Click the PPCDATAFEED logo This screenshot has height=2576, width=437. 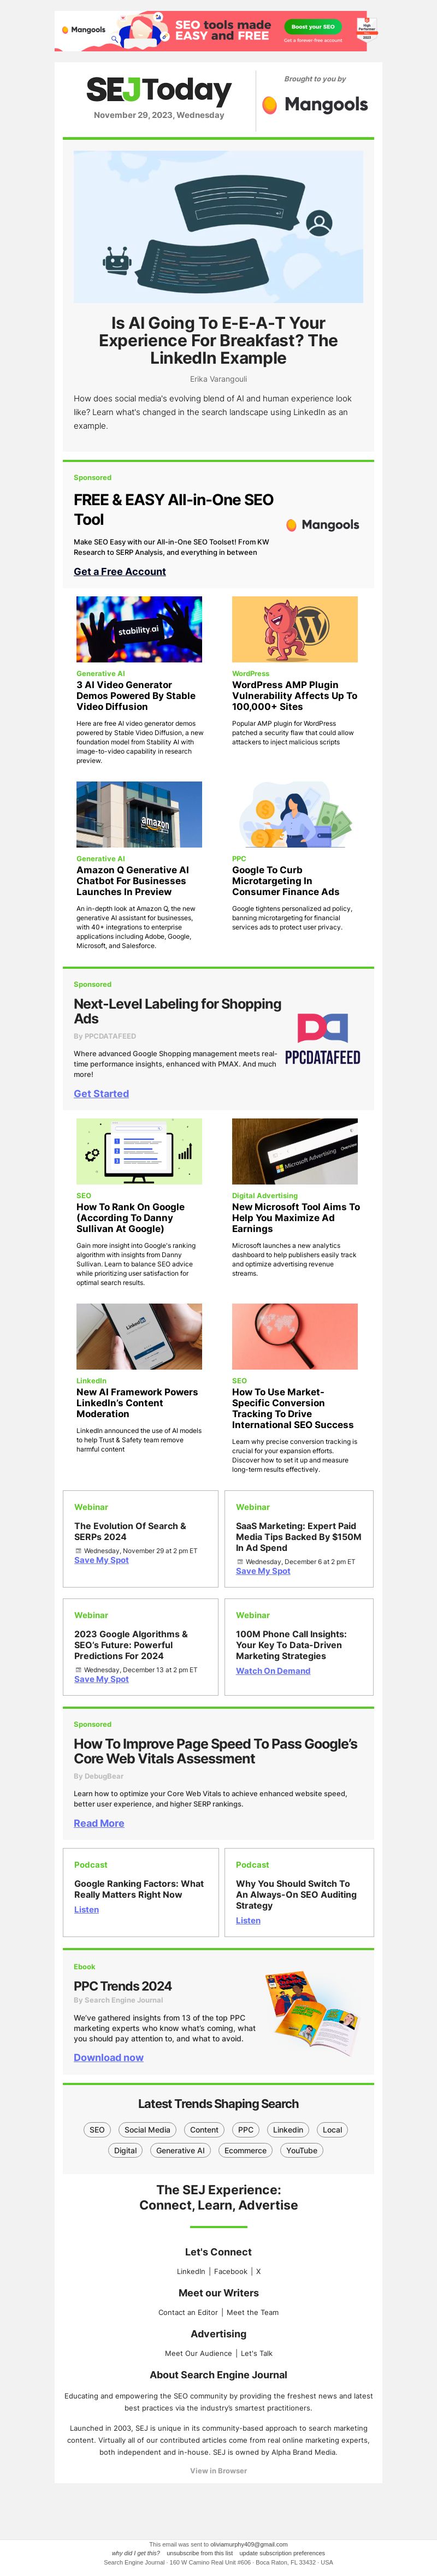[x=322, y=1039]
